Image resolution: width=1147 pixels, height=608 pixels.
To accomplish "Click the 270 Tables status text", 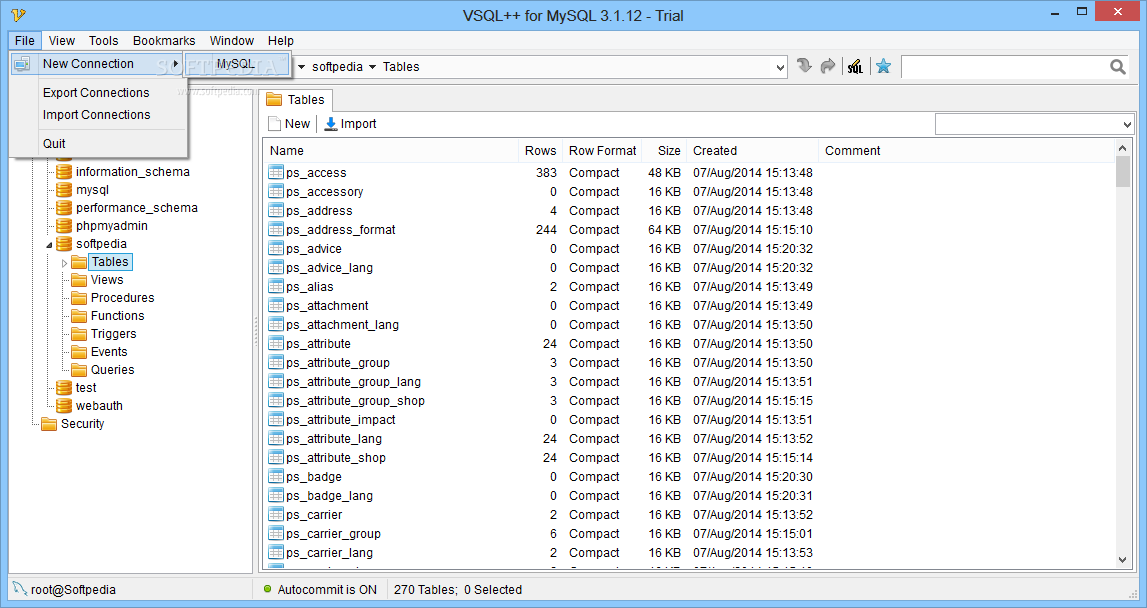I will [x=425, y=590].
